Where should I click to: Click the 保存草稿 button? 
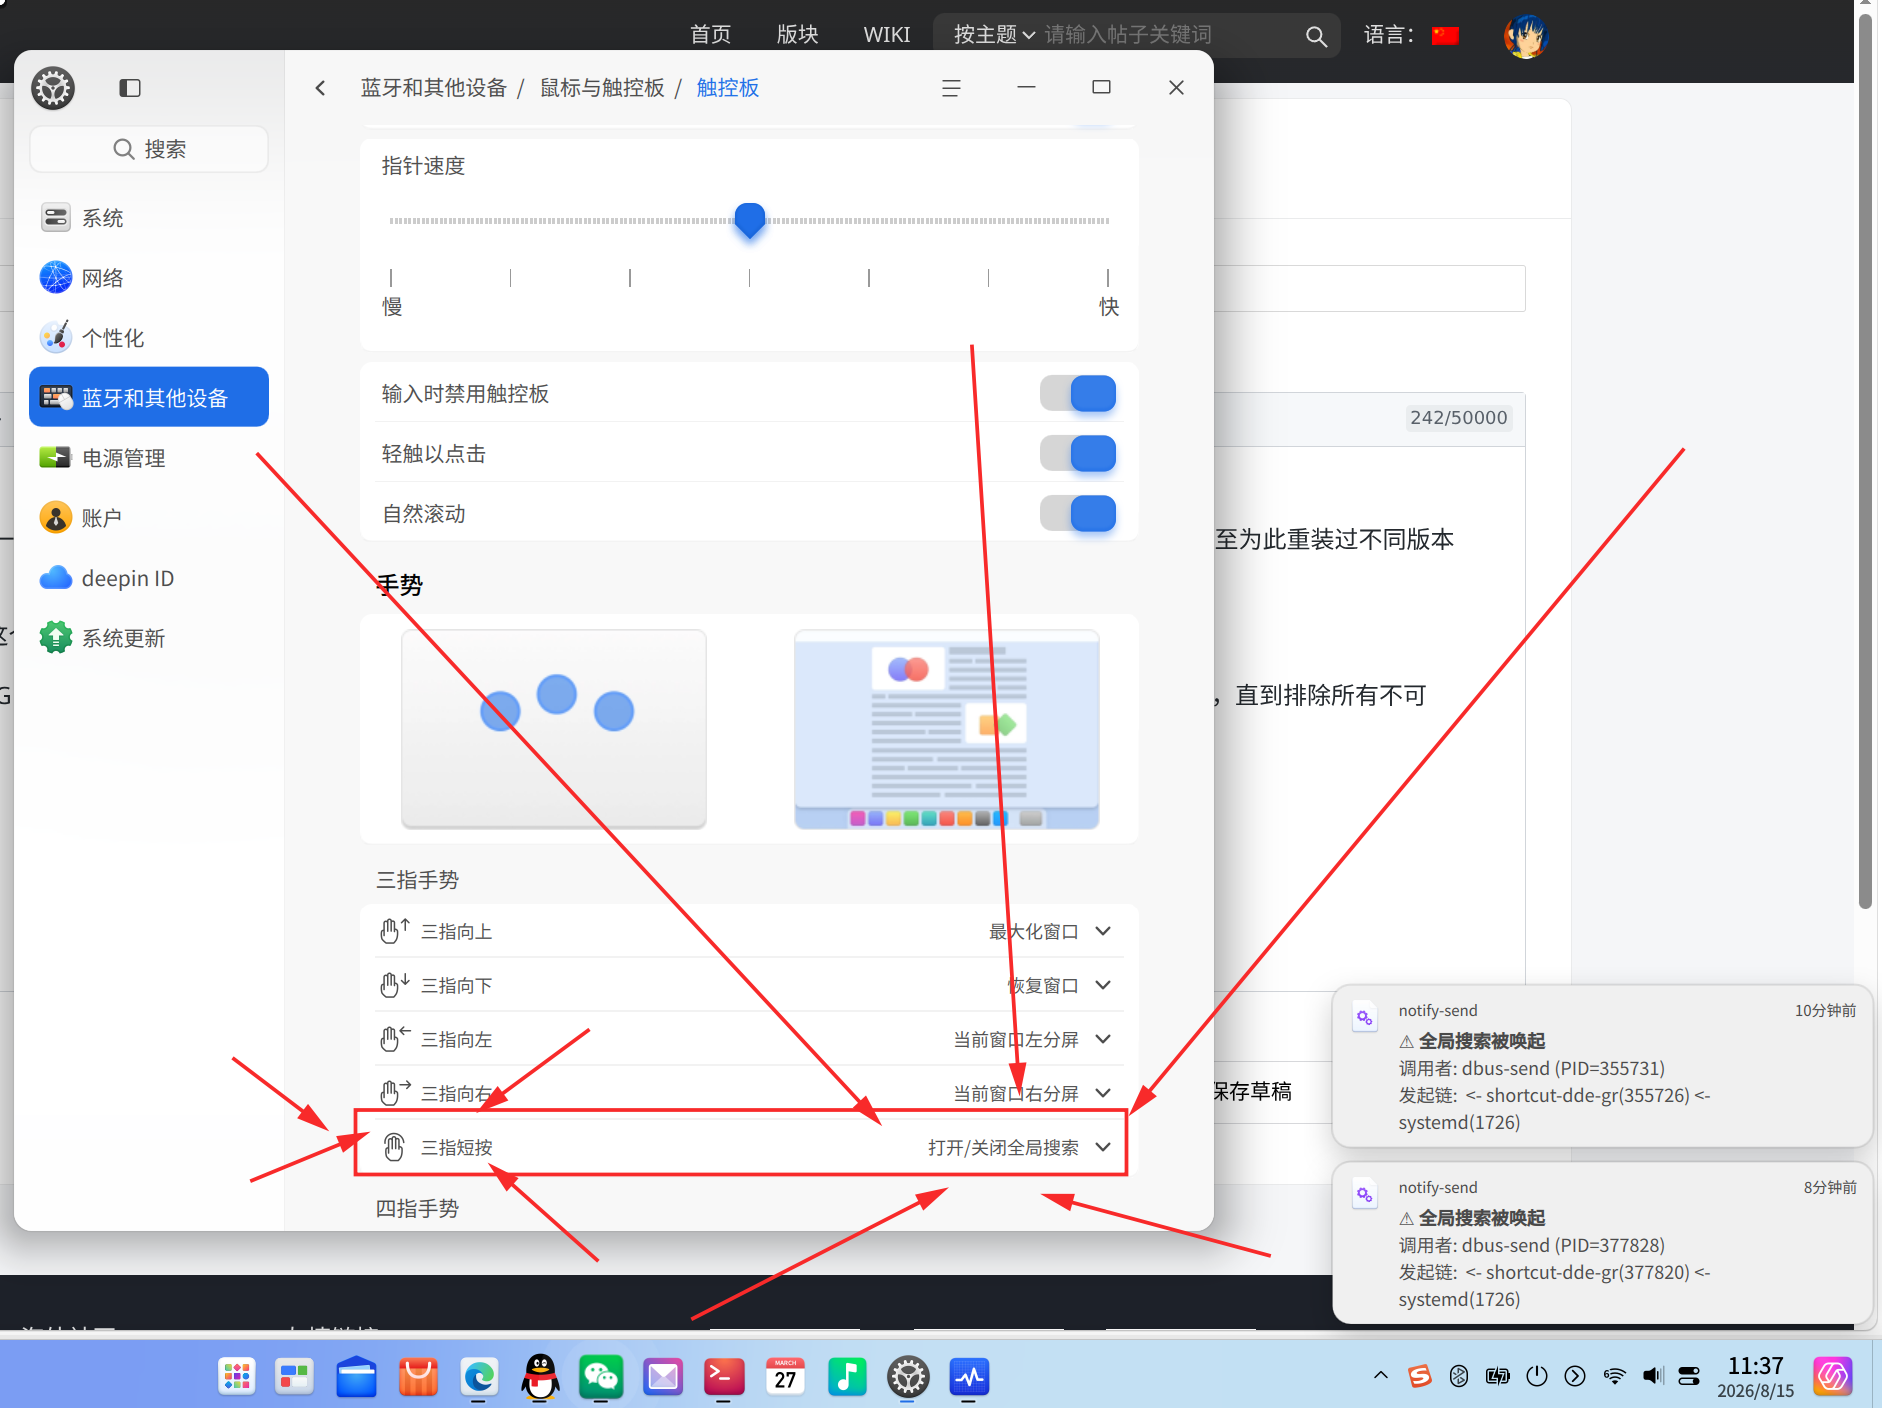pos(1253,1091)
